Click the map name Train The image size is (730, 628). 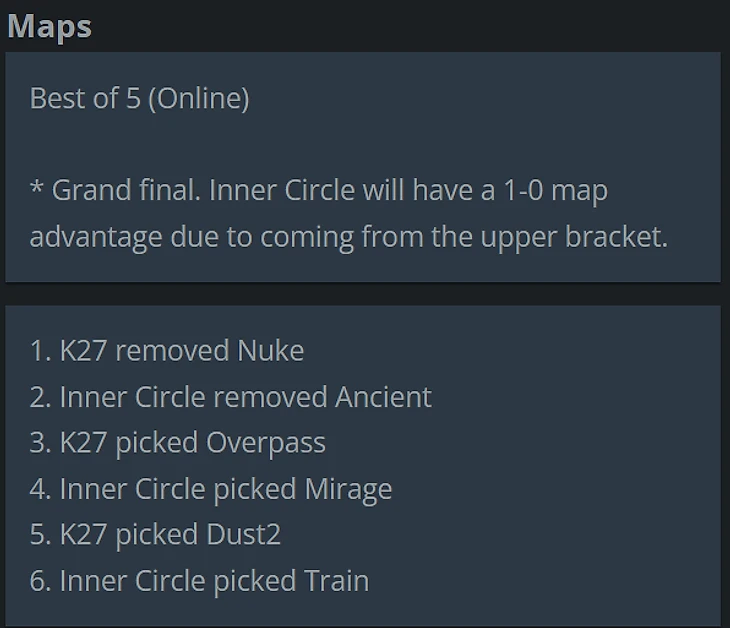[x=335, y=581]
